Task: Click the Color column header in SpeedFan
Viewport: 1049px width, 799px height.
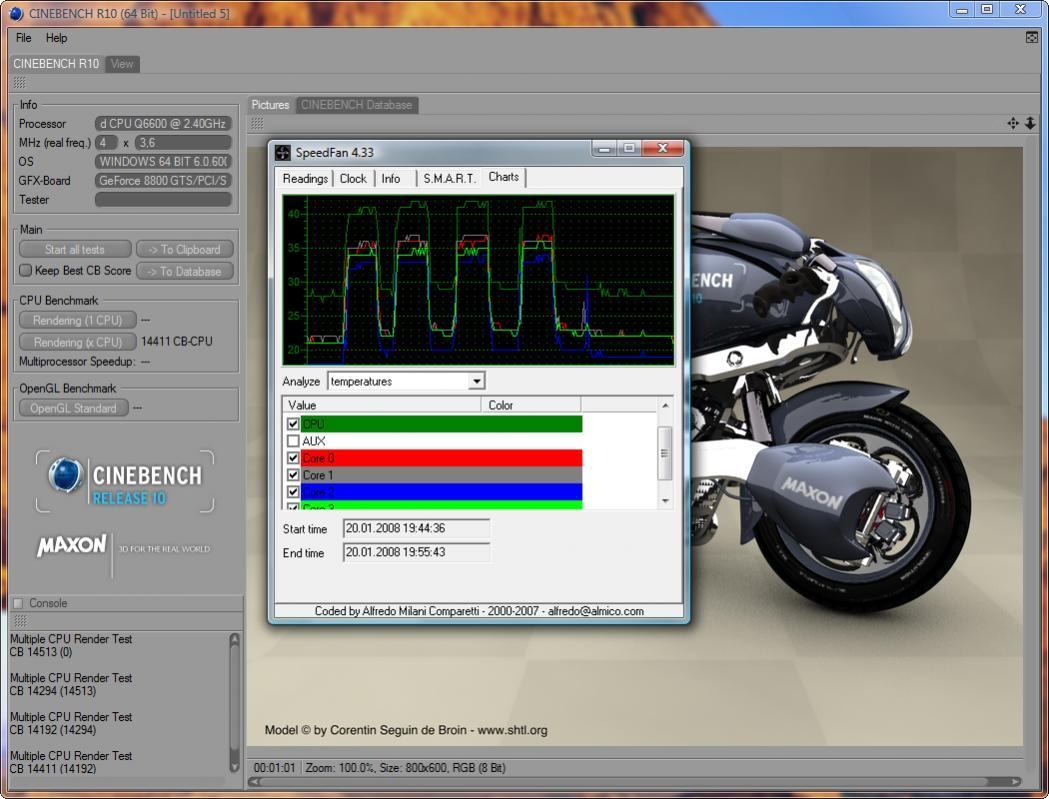Action: (531, 405)
